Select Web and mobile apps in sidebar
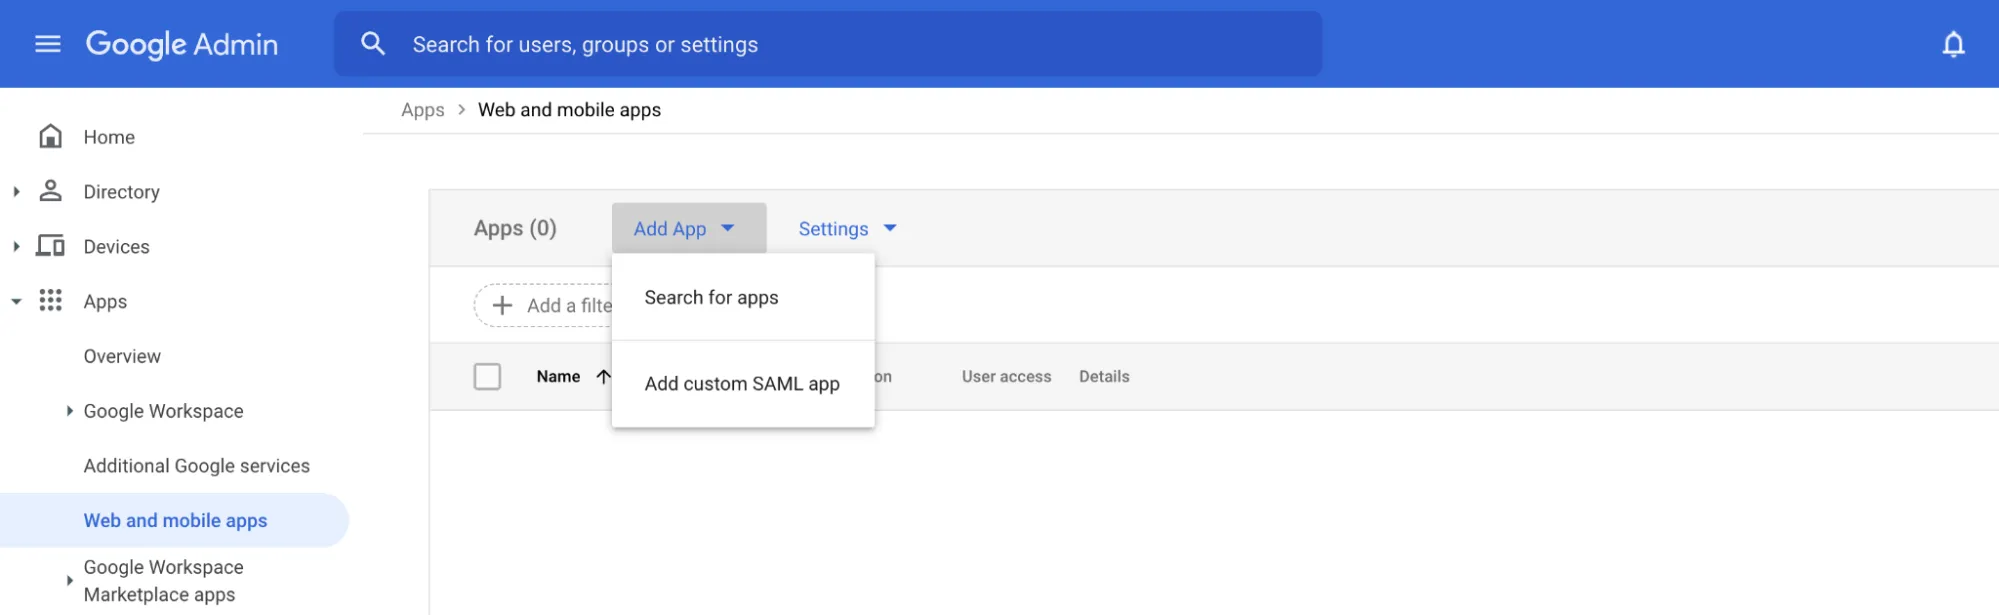Viewport: 1999px width, 615px height. tap(174, 520)
